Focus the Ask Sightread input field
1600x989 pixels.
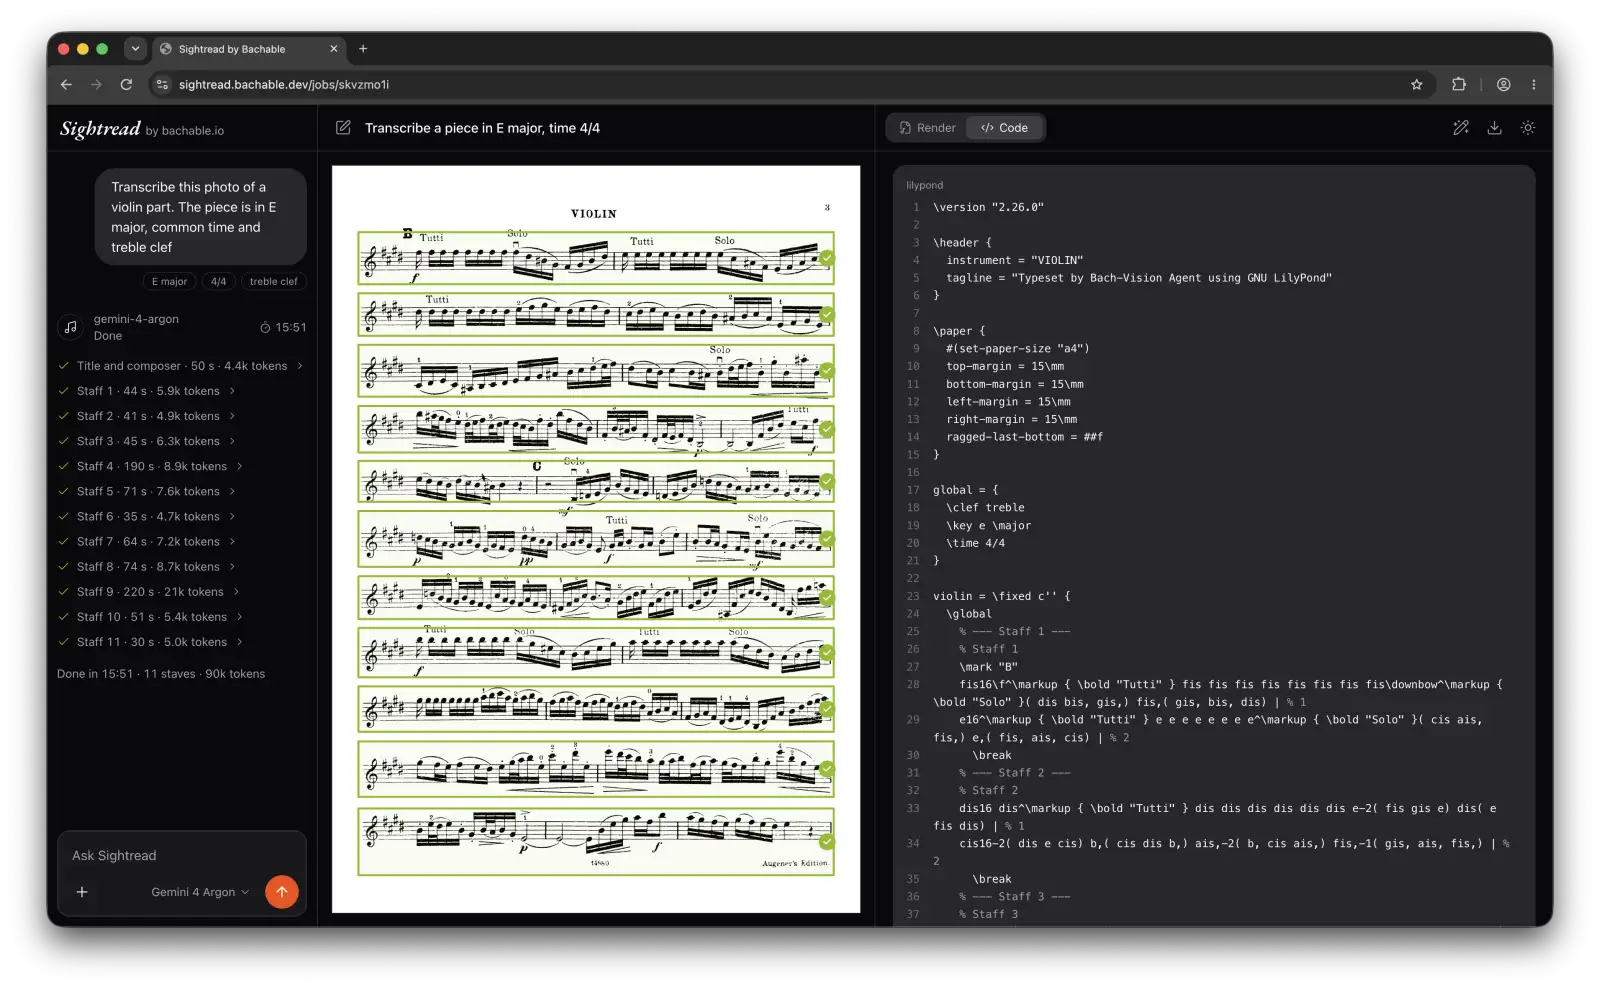click(x=182, y=856)
